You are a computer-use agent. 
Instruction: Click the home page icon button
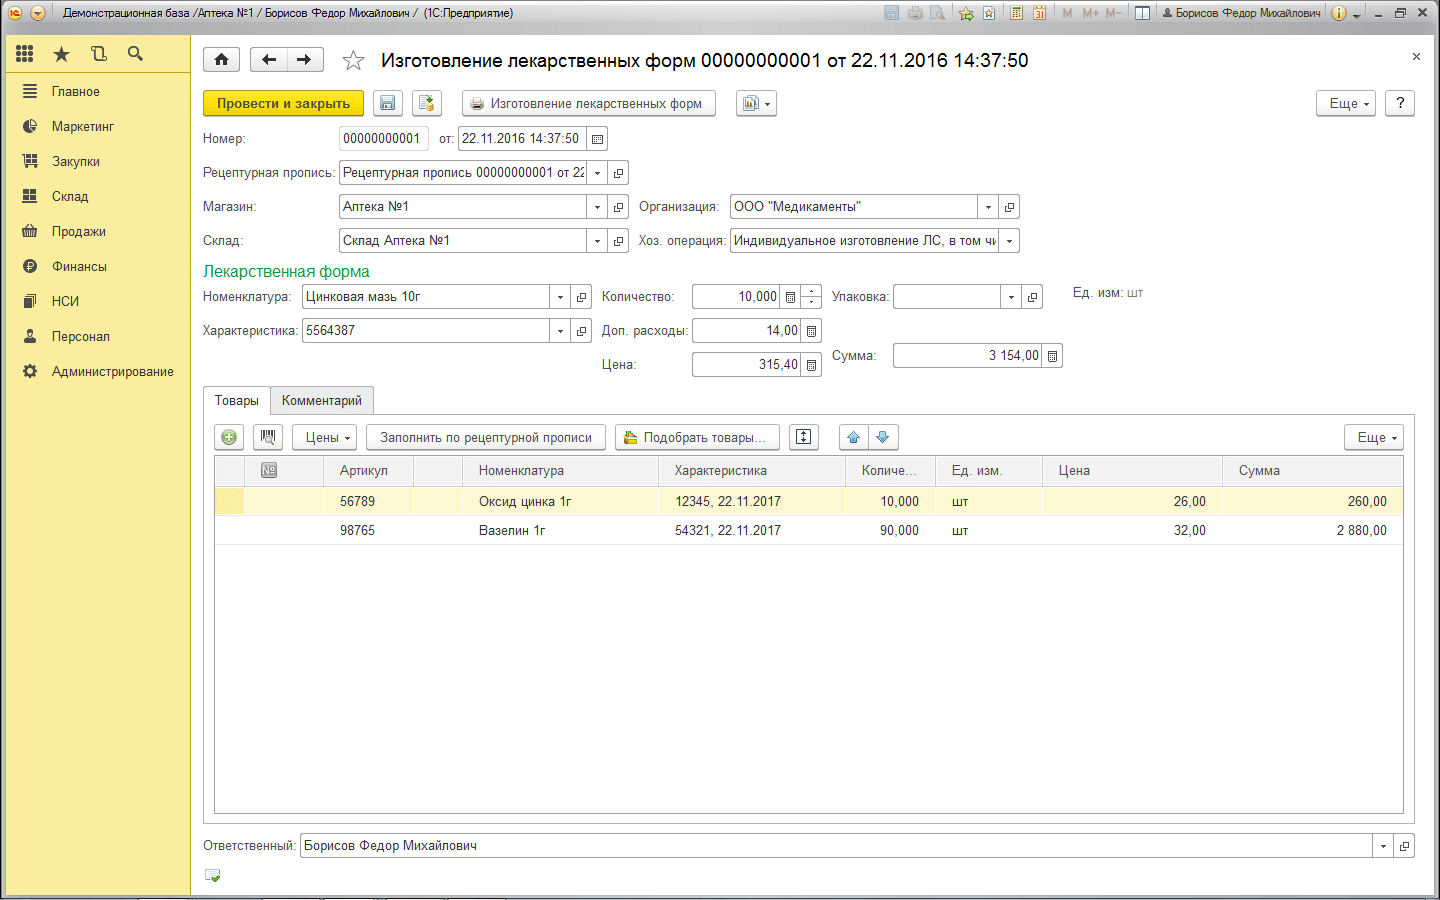click(221, 60)
